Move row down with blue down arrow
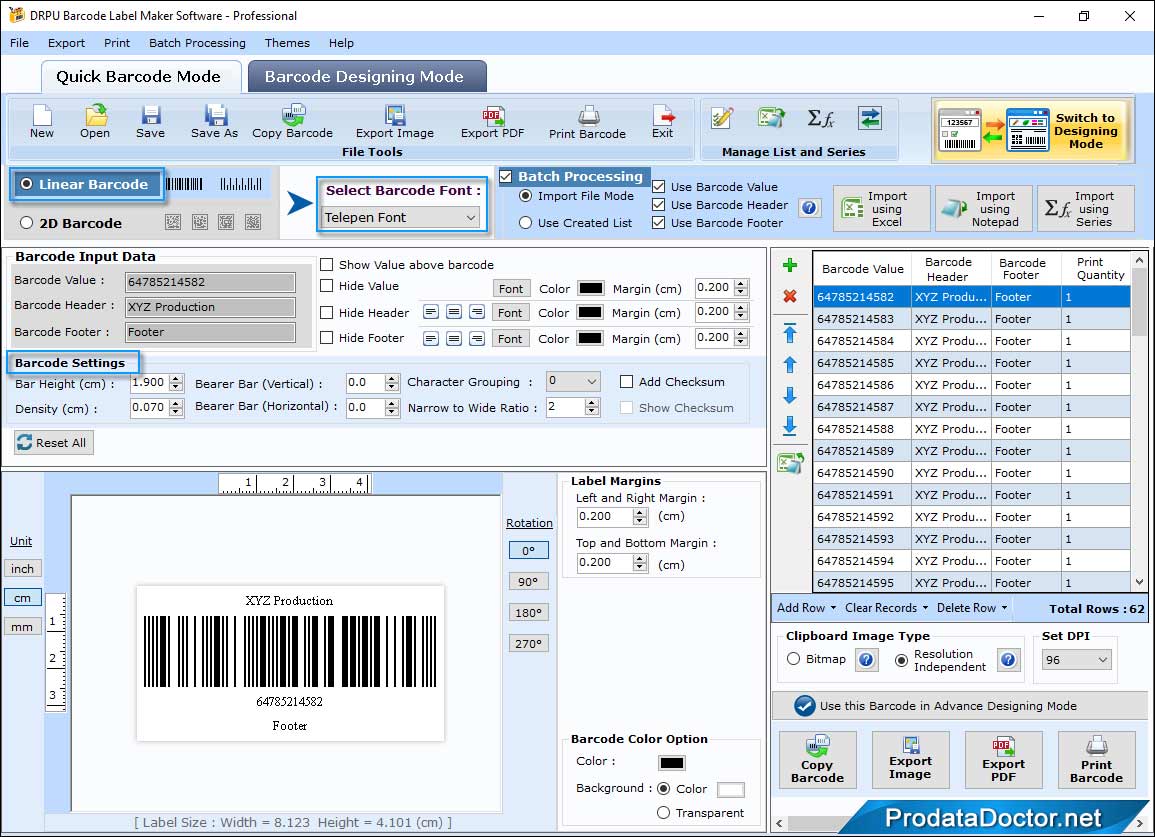The height and width of the screenshot is (837, 1155). click(790, 396)
